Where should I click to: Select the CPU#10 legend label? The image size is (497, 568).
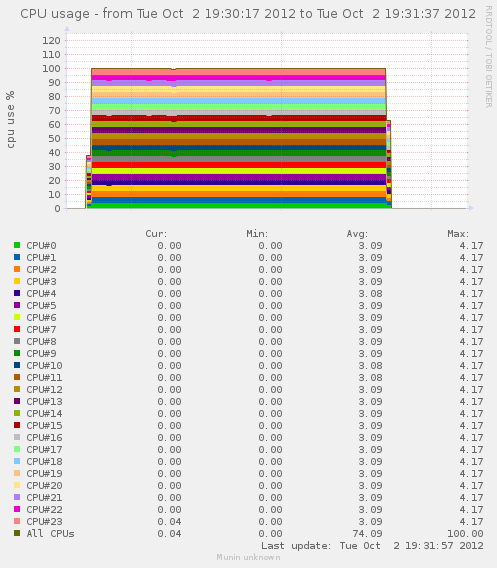pyautogui.click(x=44, y=366)
